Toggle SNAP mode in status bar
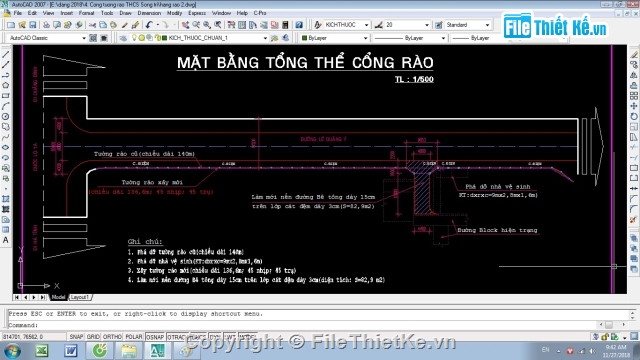Image resolution: width=640 pixels, height=360 pixels. (x=76, y=337)
